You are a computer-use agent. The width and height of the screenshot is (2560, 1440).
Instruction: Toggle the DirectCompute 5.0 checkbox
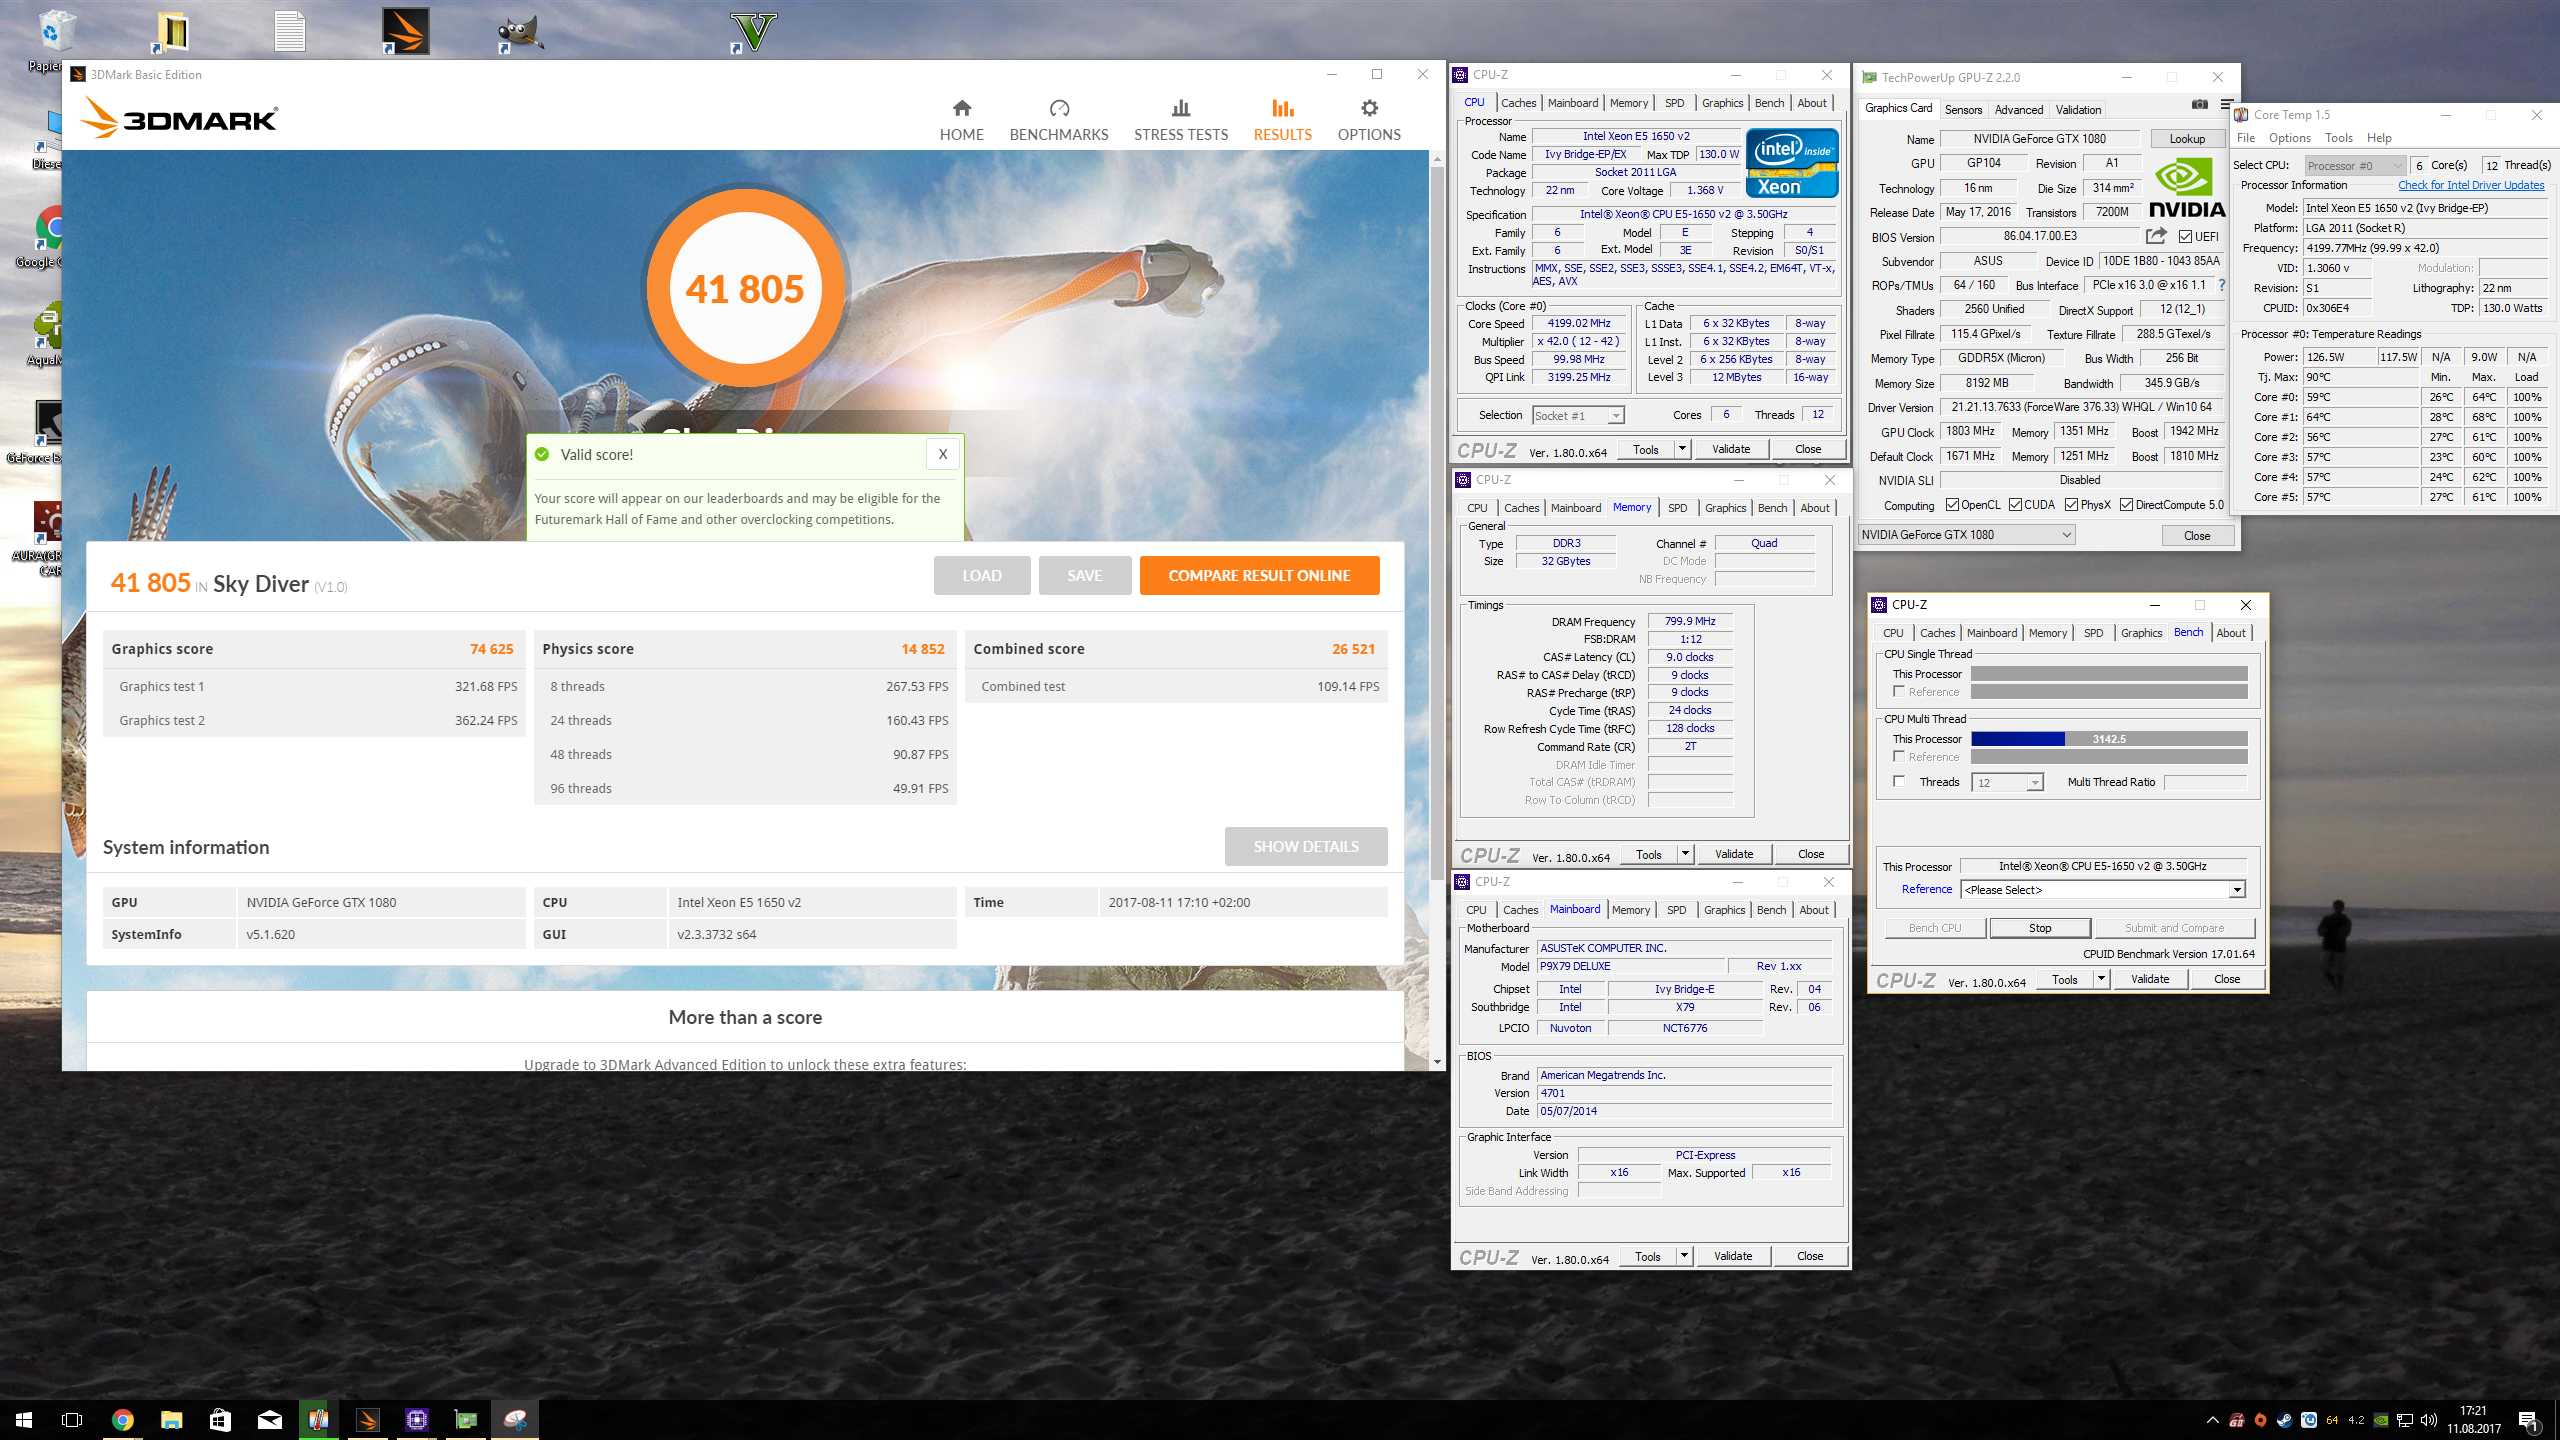pos(2127,505)
